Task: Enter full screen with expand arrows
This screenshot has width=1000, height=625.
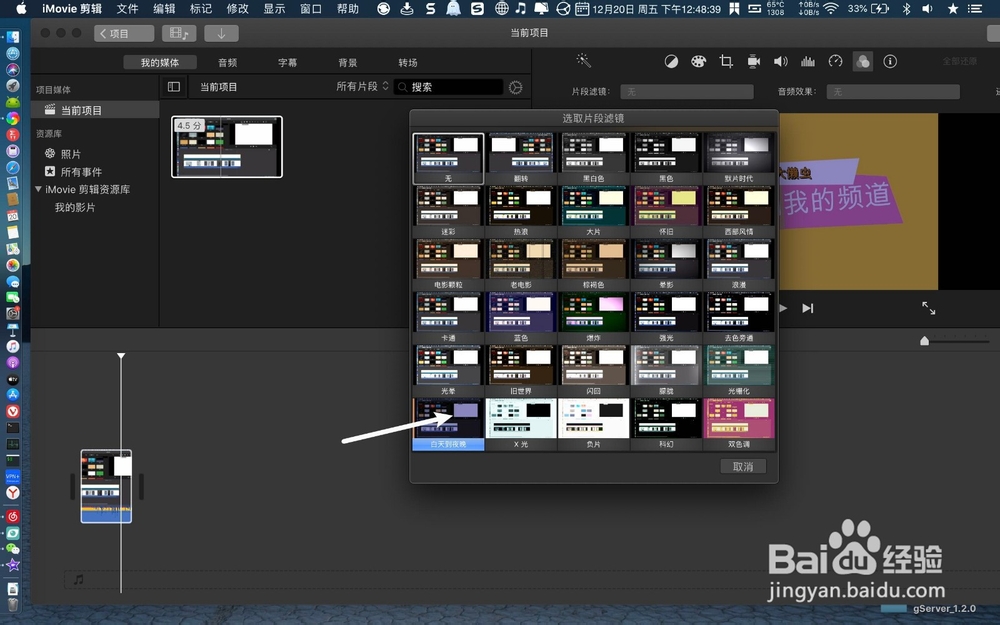Action: pyautogui.click(x=929, y=308)
